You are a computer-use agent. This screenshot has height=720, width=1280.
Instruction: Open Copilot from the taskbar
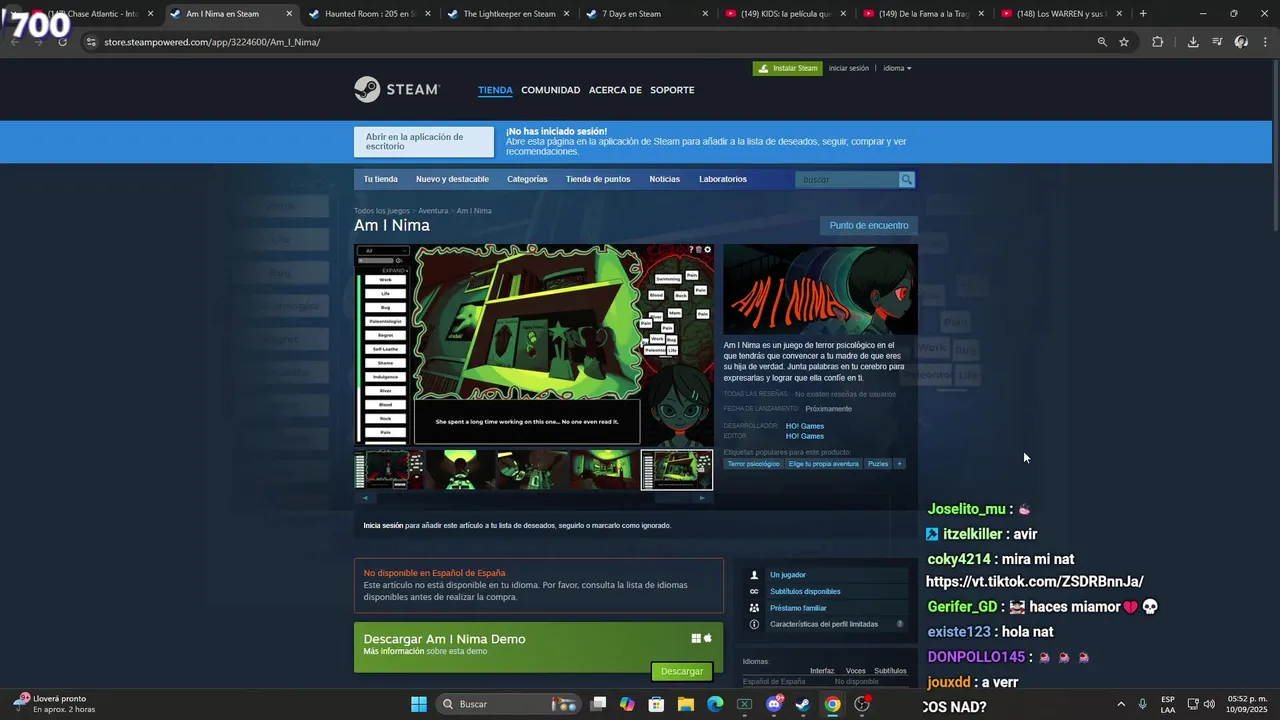click(627, 704)
